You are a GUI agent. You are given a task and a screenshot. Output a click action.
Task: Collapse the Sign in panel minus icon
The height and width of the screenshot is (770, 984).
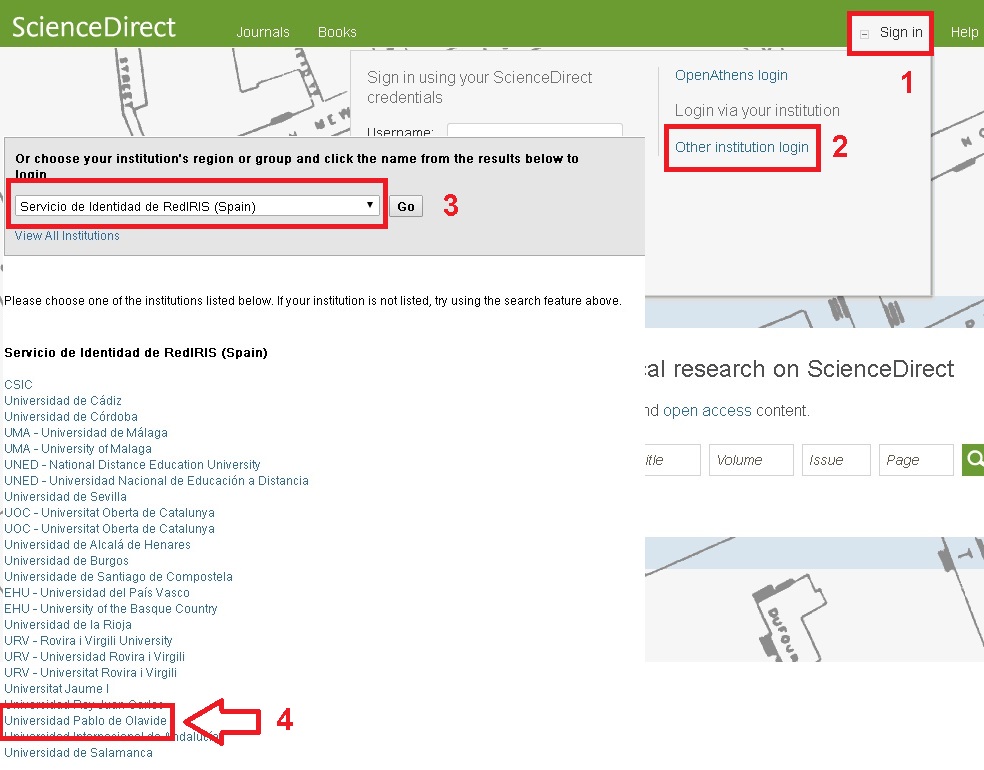pyautogui.click(x=864, y=35)
